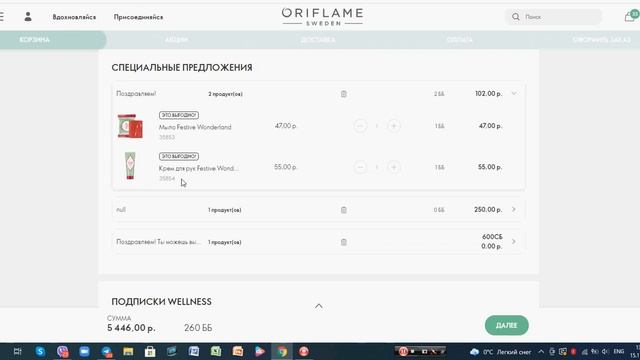This screenshot has width=640, height=360.
Task: Decrease quantity of Мыло Festive Wonderland
Action: pos(360,126)
